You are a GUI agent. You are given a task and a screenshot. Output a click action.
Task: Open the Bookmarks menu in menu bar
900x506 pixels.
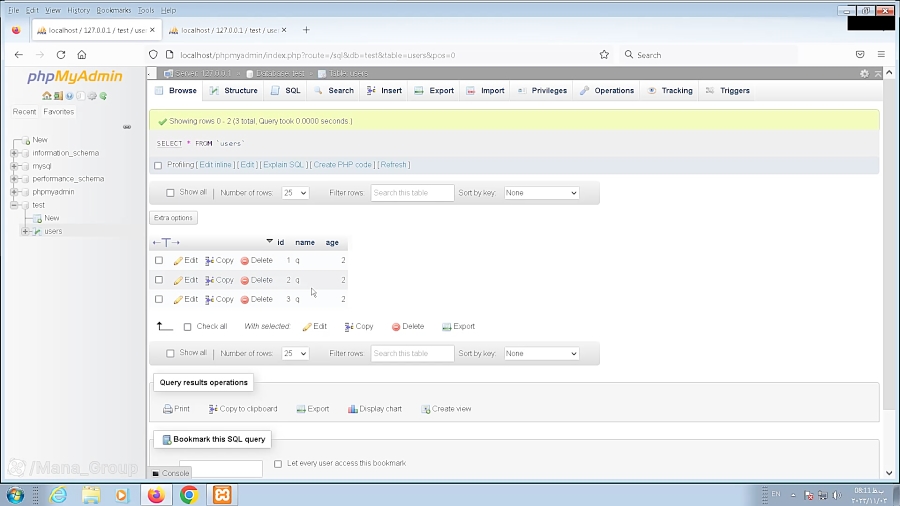[114, 10]
